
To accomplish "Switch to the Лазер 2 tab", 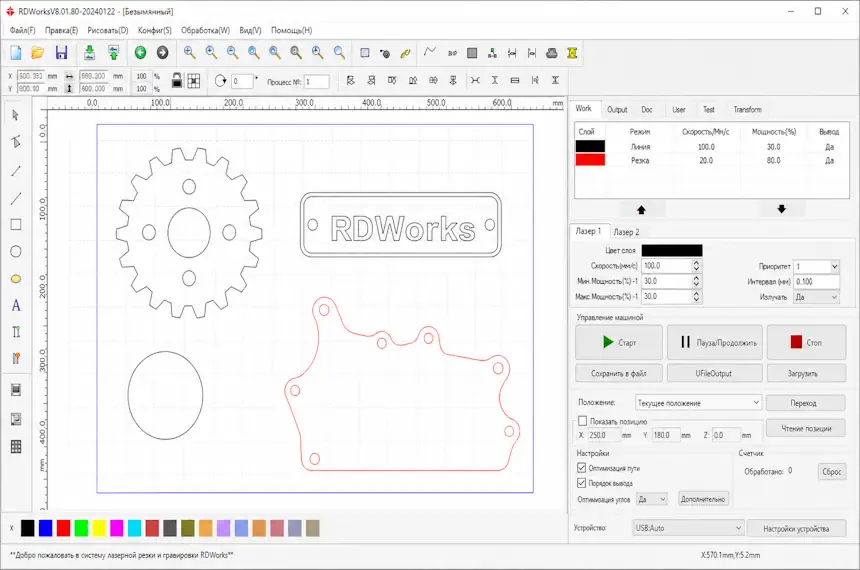I will point(626,232).
